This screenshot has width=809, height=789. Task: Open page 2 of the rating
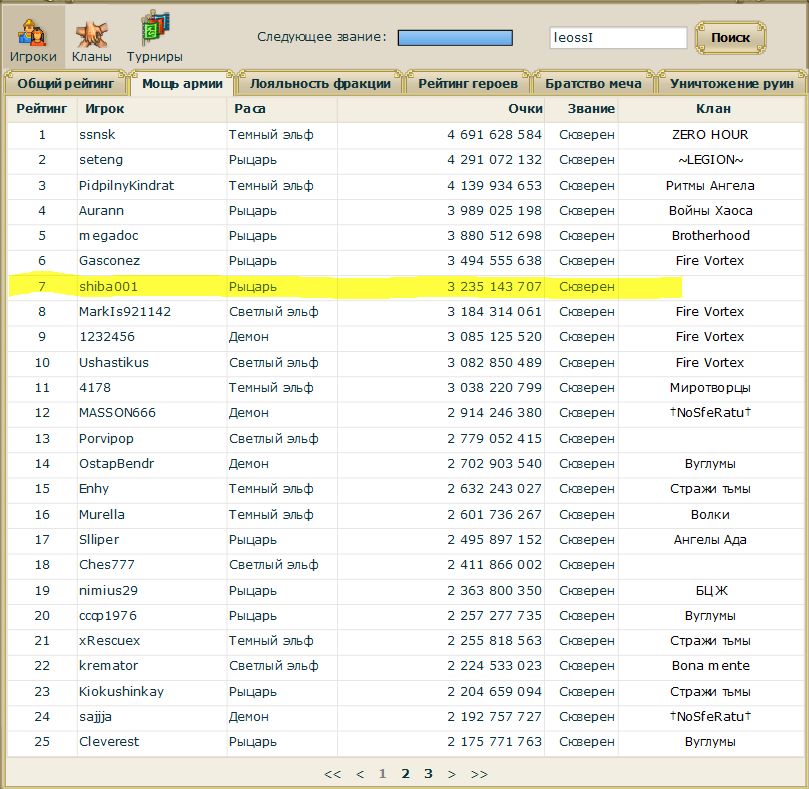pos(406,773)
